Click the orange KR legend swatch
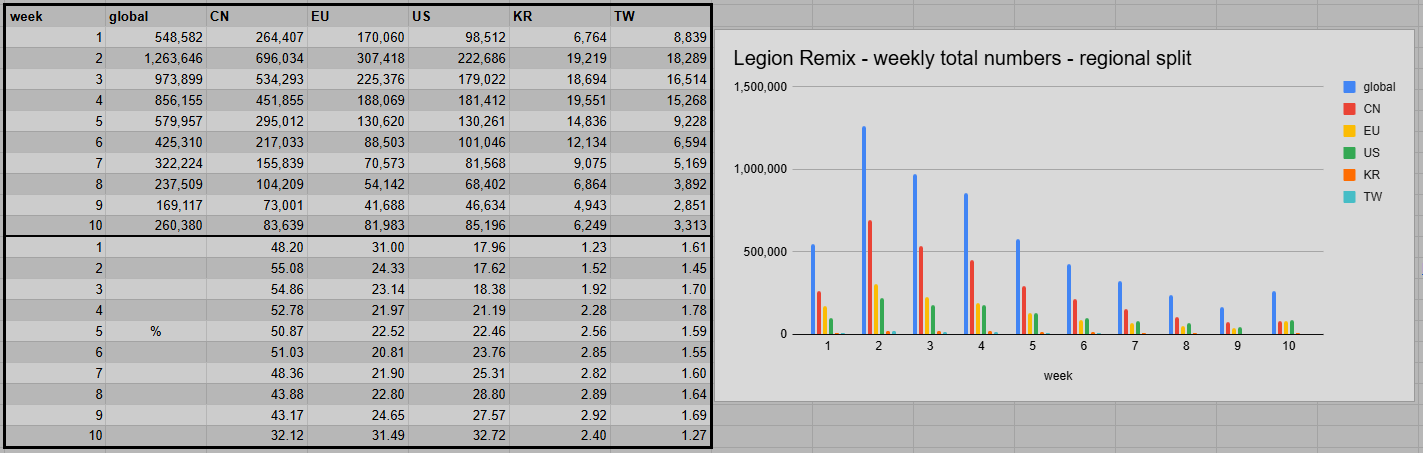This screenshot has width=1423, height=453. 1347,175
